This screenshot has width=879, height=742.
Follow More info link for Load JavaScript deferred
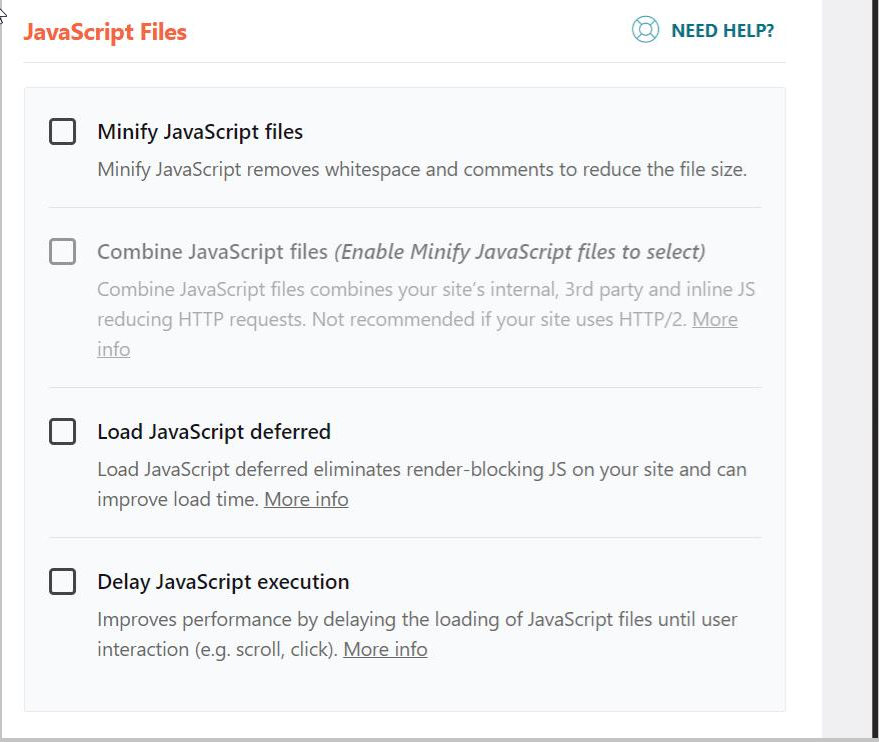pyautogui.click(x=306, y=499)
